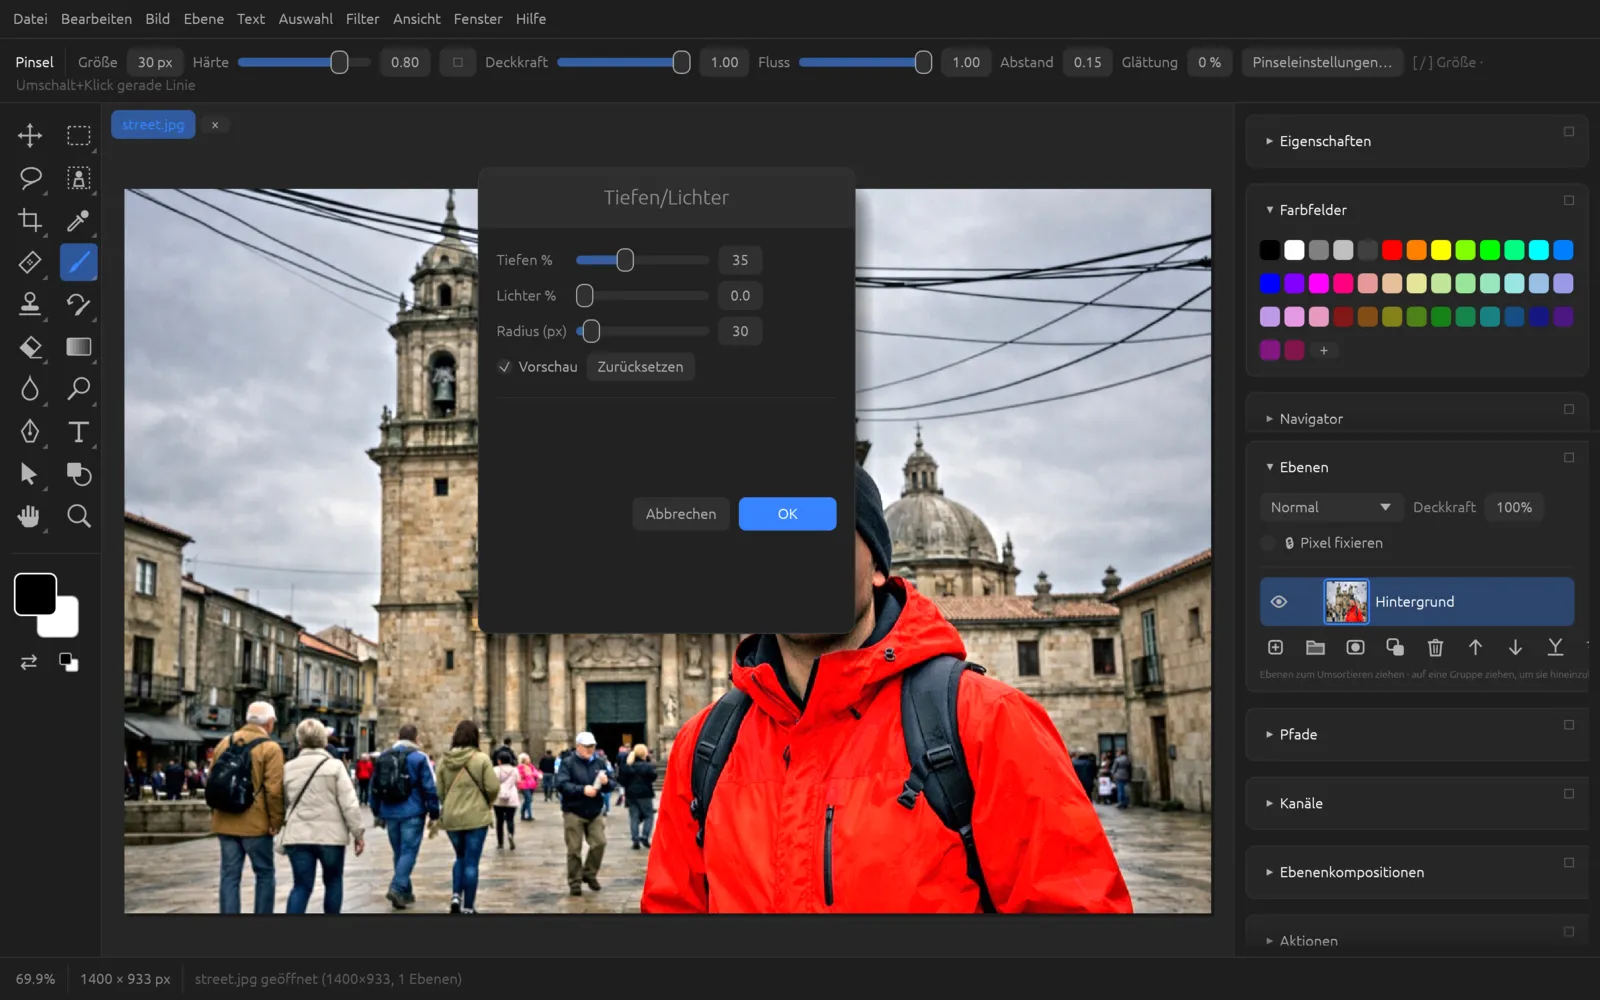Delete layer with the trash icon
The width and height of the screenshot is (1600, 1000).
coord(1435,648)
